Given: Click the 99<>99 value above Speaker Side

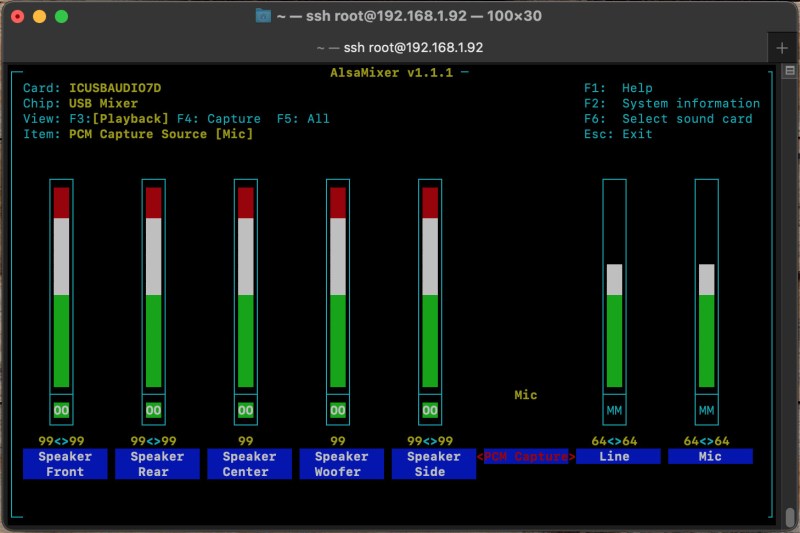Looking at the screenshot, I should pos(430,441).
